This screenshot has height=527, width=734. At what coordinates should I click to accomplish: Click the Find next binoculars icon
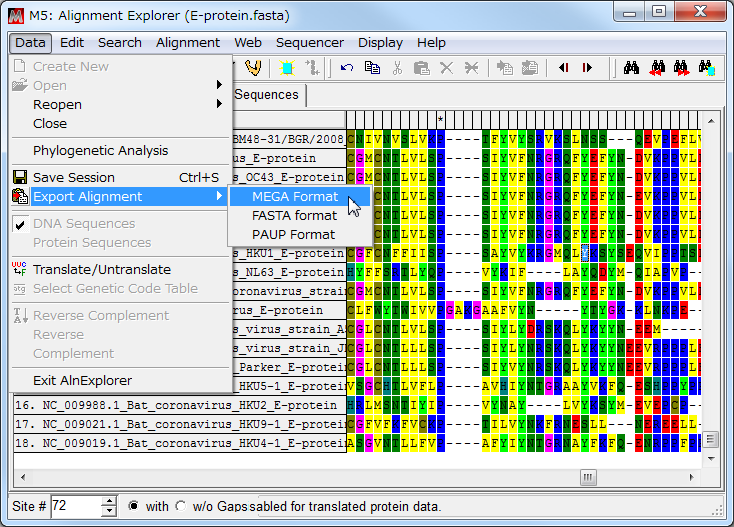point(682,68)
